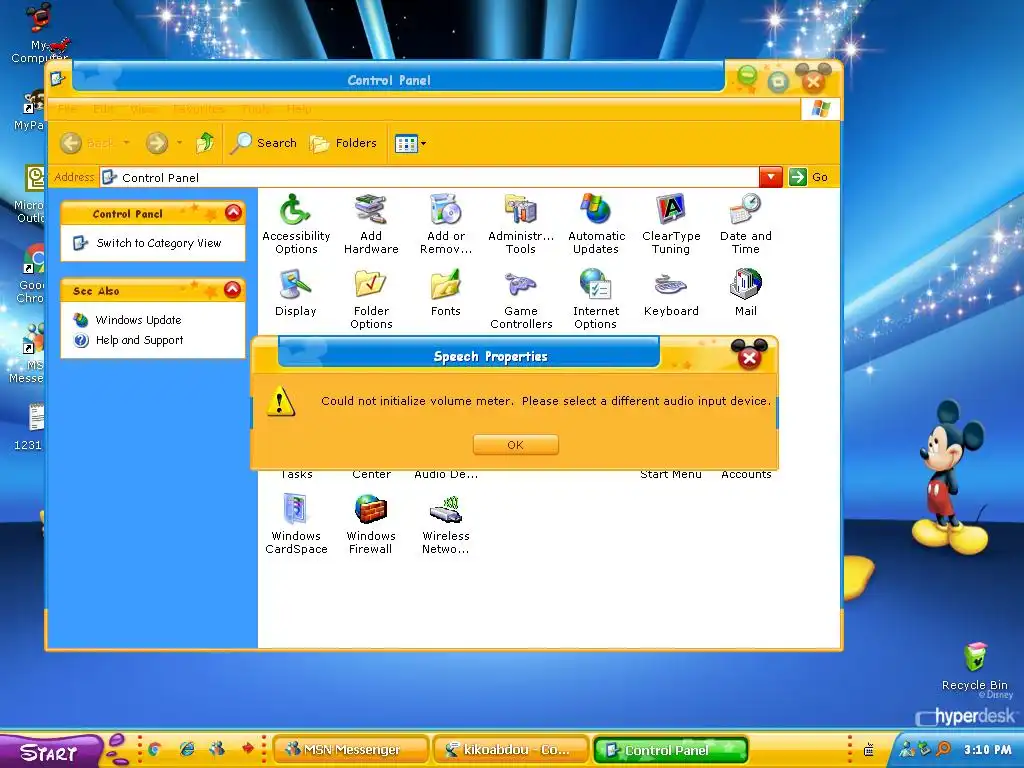This screenshot has width=1024, height=768.
Task: Select the 1231 desktop file icon
Action: coord(31,427)
